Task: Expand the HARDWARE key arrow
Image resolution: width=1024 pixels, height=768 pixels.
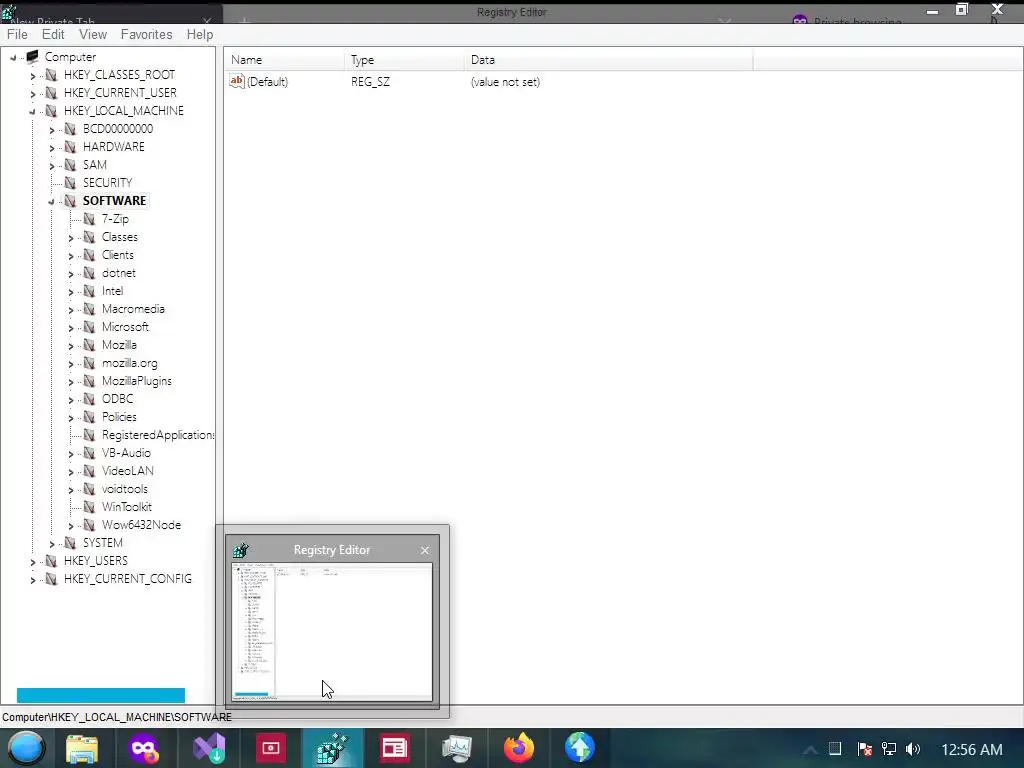Action: point(52,148)
